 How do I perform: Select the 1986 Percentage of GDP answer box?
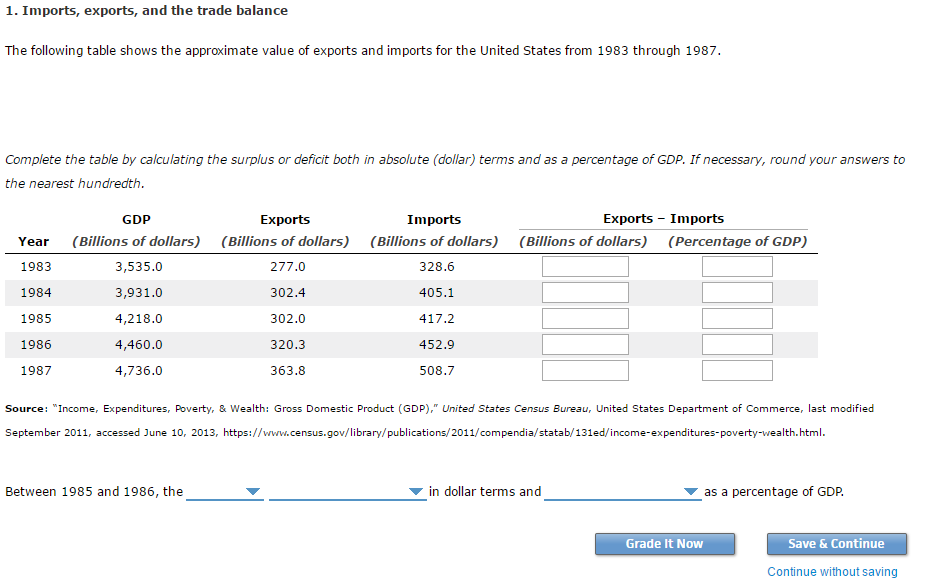click(x=737, y=344)
